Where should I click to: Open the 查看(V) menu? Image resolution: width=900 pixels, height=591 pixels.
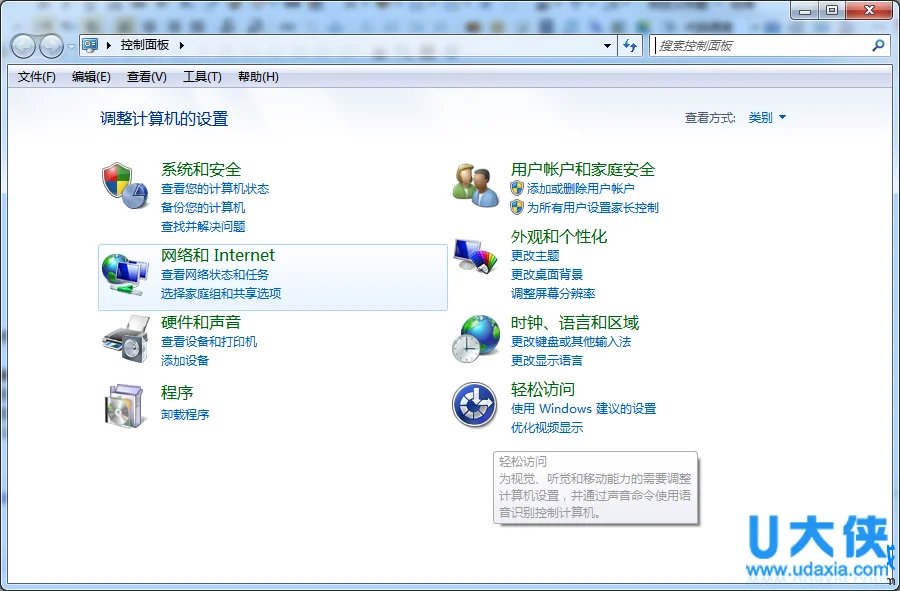(146, 77)
